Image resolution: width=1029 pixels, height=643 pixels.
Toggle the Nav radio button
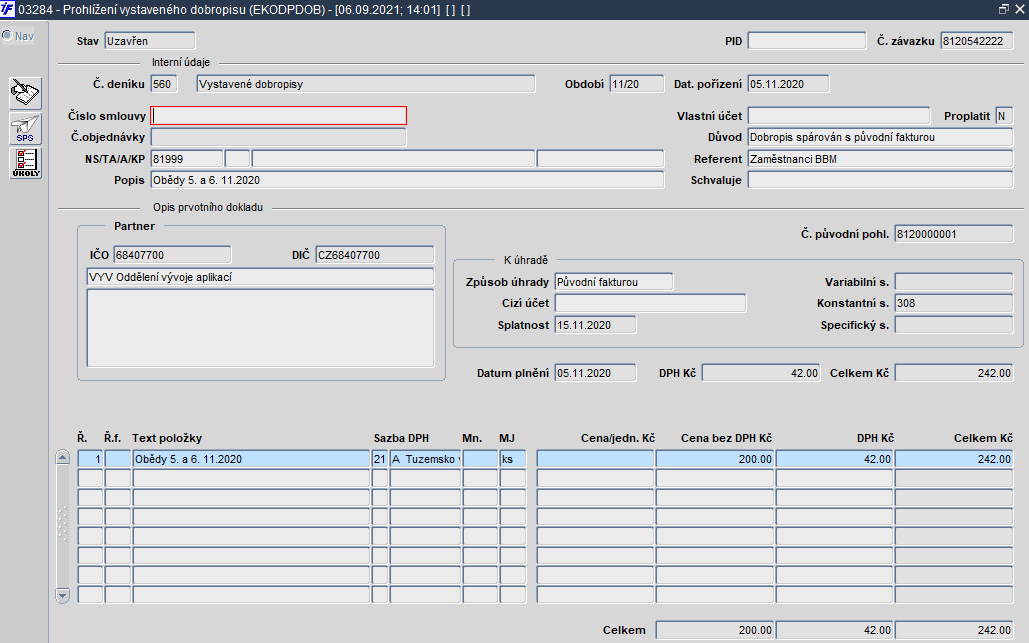tap(7, 36)
